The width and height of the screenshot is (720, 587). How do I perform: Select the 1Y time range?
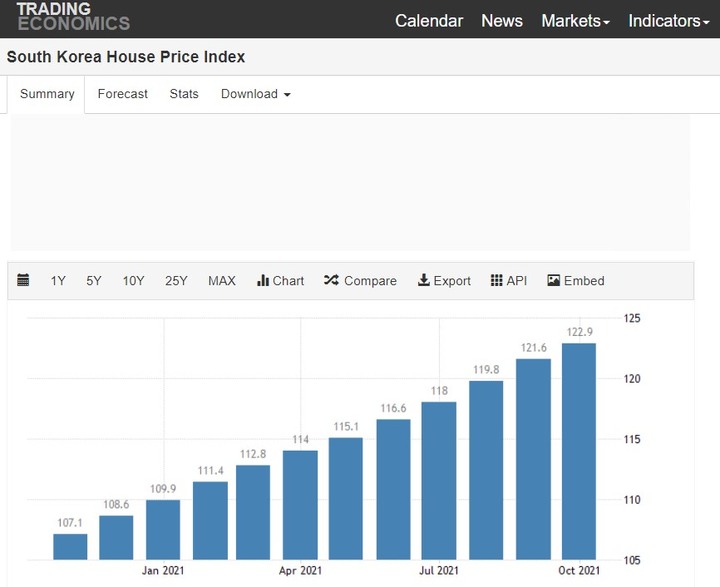58,281
